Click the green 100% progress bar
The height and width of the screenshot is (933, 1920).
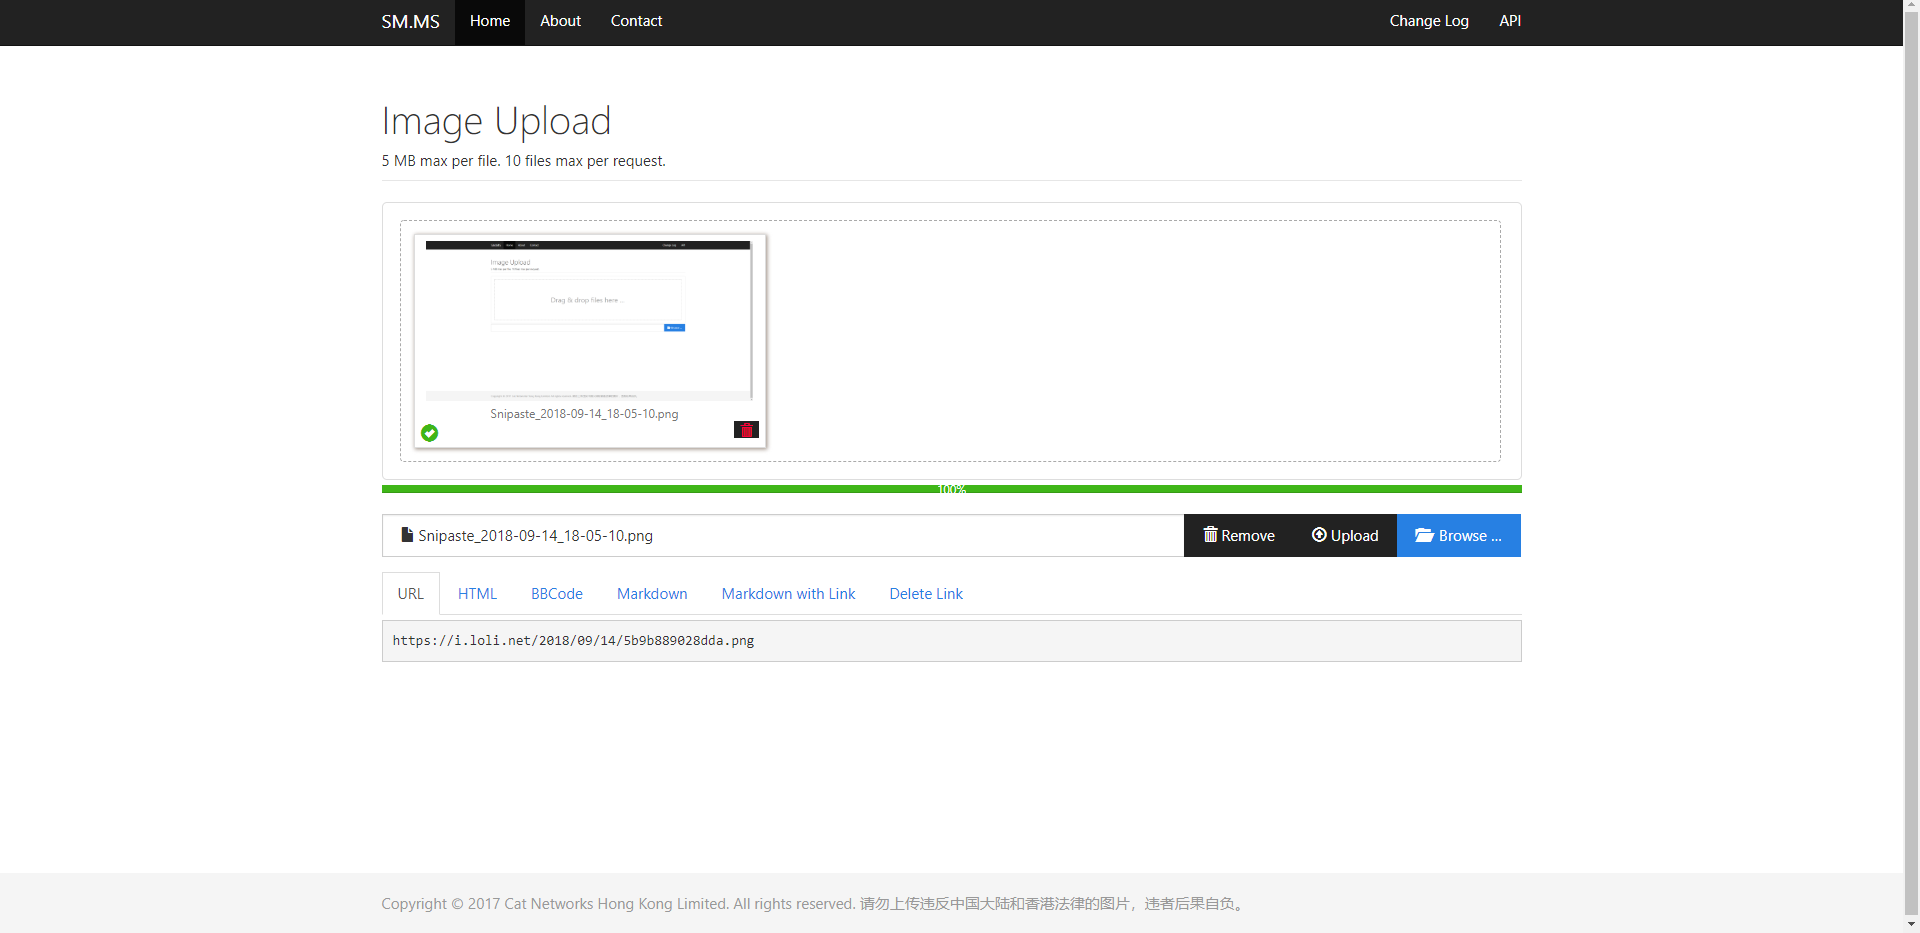(x=951, y=489)
